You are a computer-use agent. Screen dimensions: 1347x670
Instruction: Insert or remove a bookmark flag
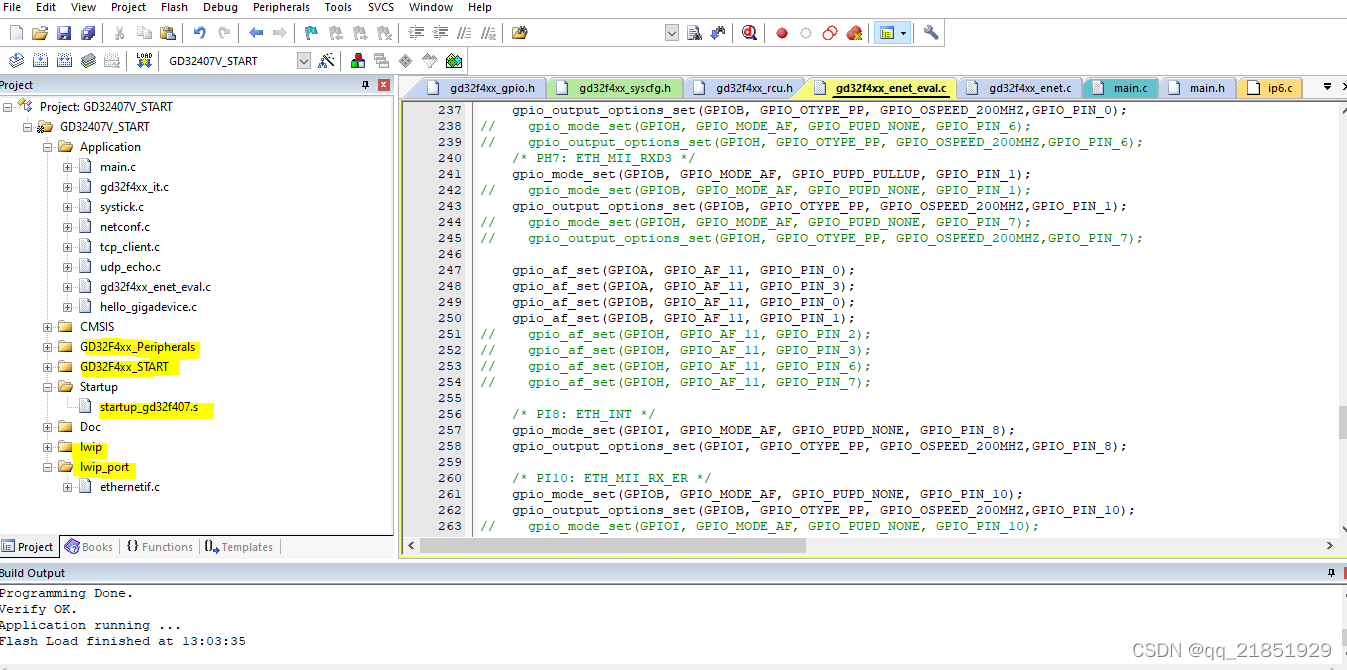[x=311, y=33]
